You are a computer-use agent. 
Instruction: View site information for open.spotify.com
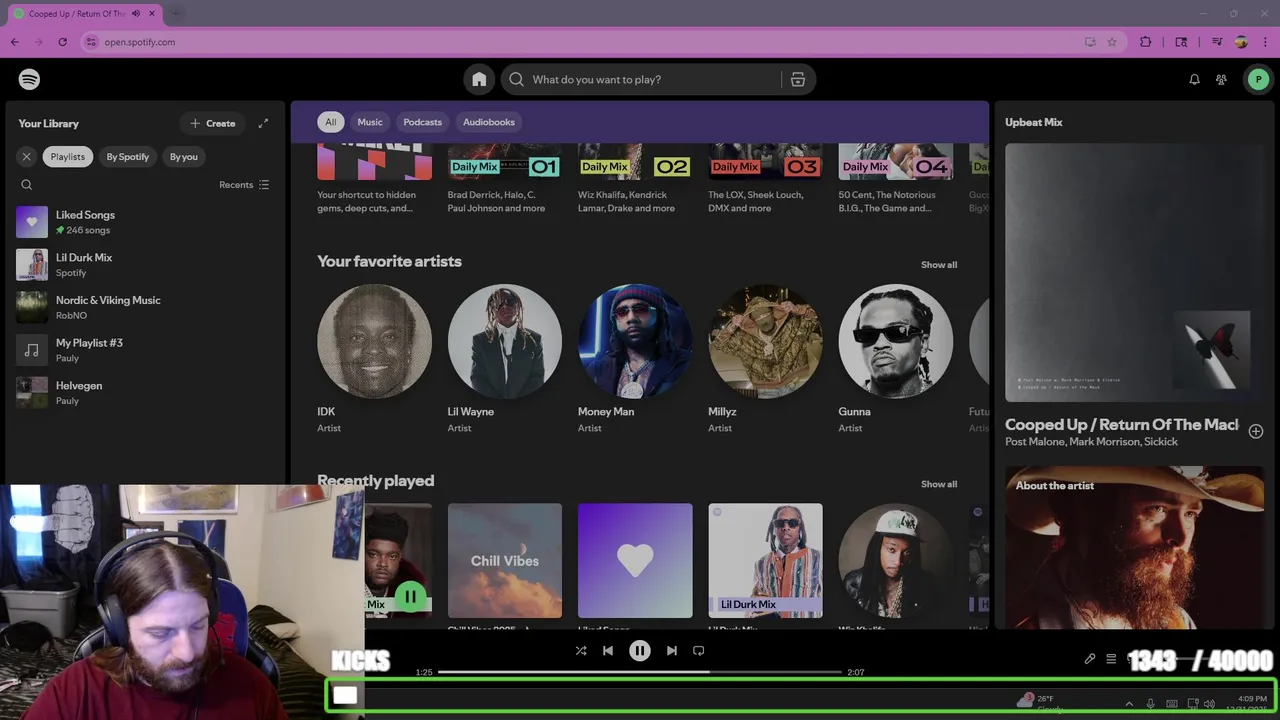(92, 42)
